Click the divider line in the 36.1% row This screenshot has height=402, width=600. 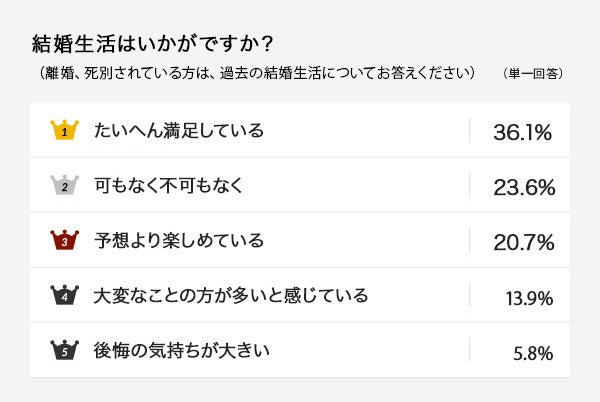470,130
